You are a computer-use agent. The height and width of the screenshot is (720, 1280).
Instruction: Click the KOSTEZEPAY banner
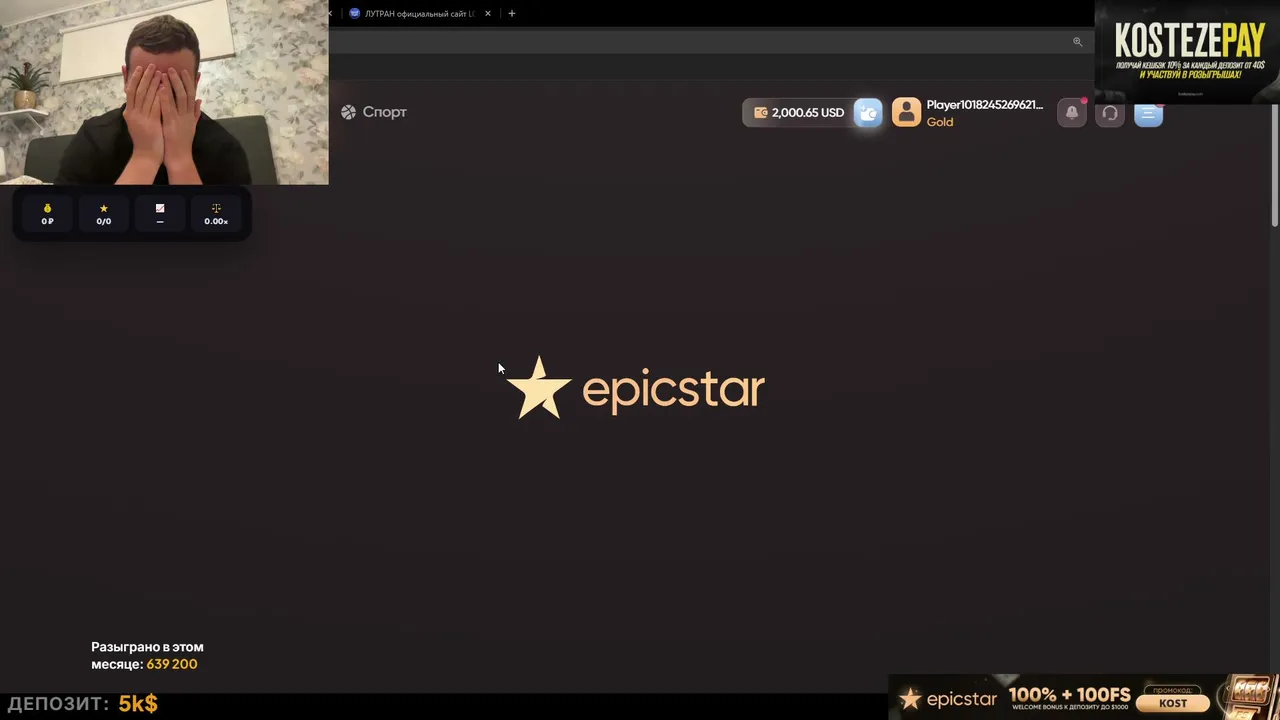pos(1187,52)
